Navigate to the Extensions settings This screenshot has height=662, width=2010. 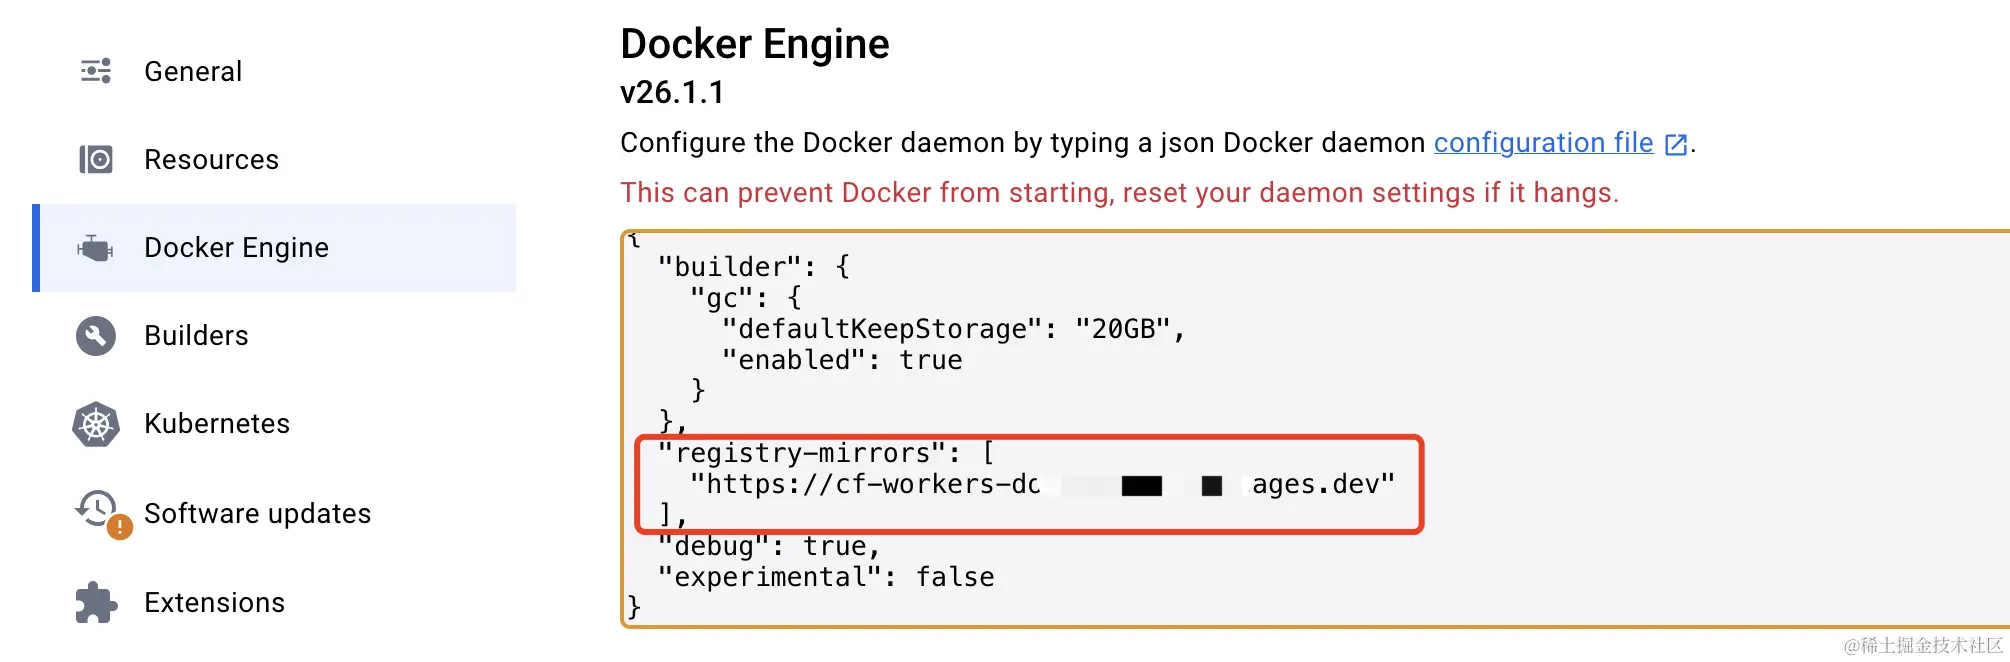tap(214, 603)
